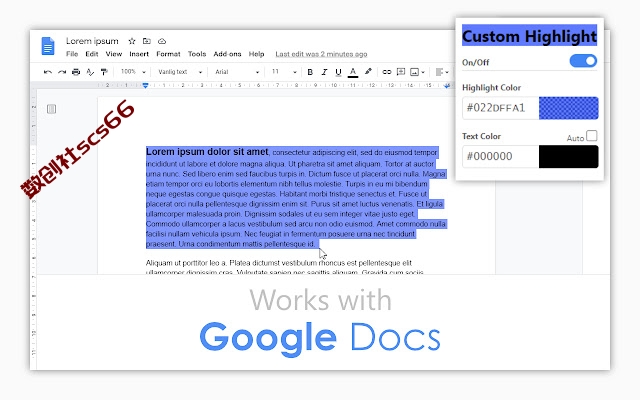Toggle underline formatting
Image resolution: width=640 pixels, height=400 pixels.
tap(338, 73)
